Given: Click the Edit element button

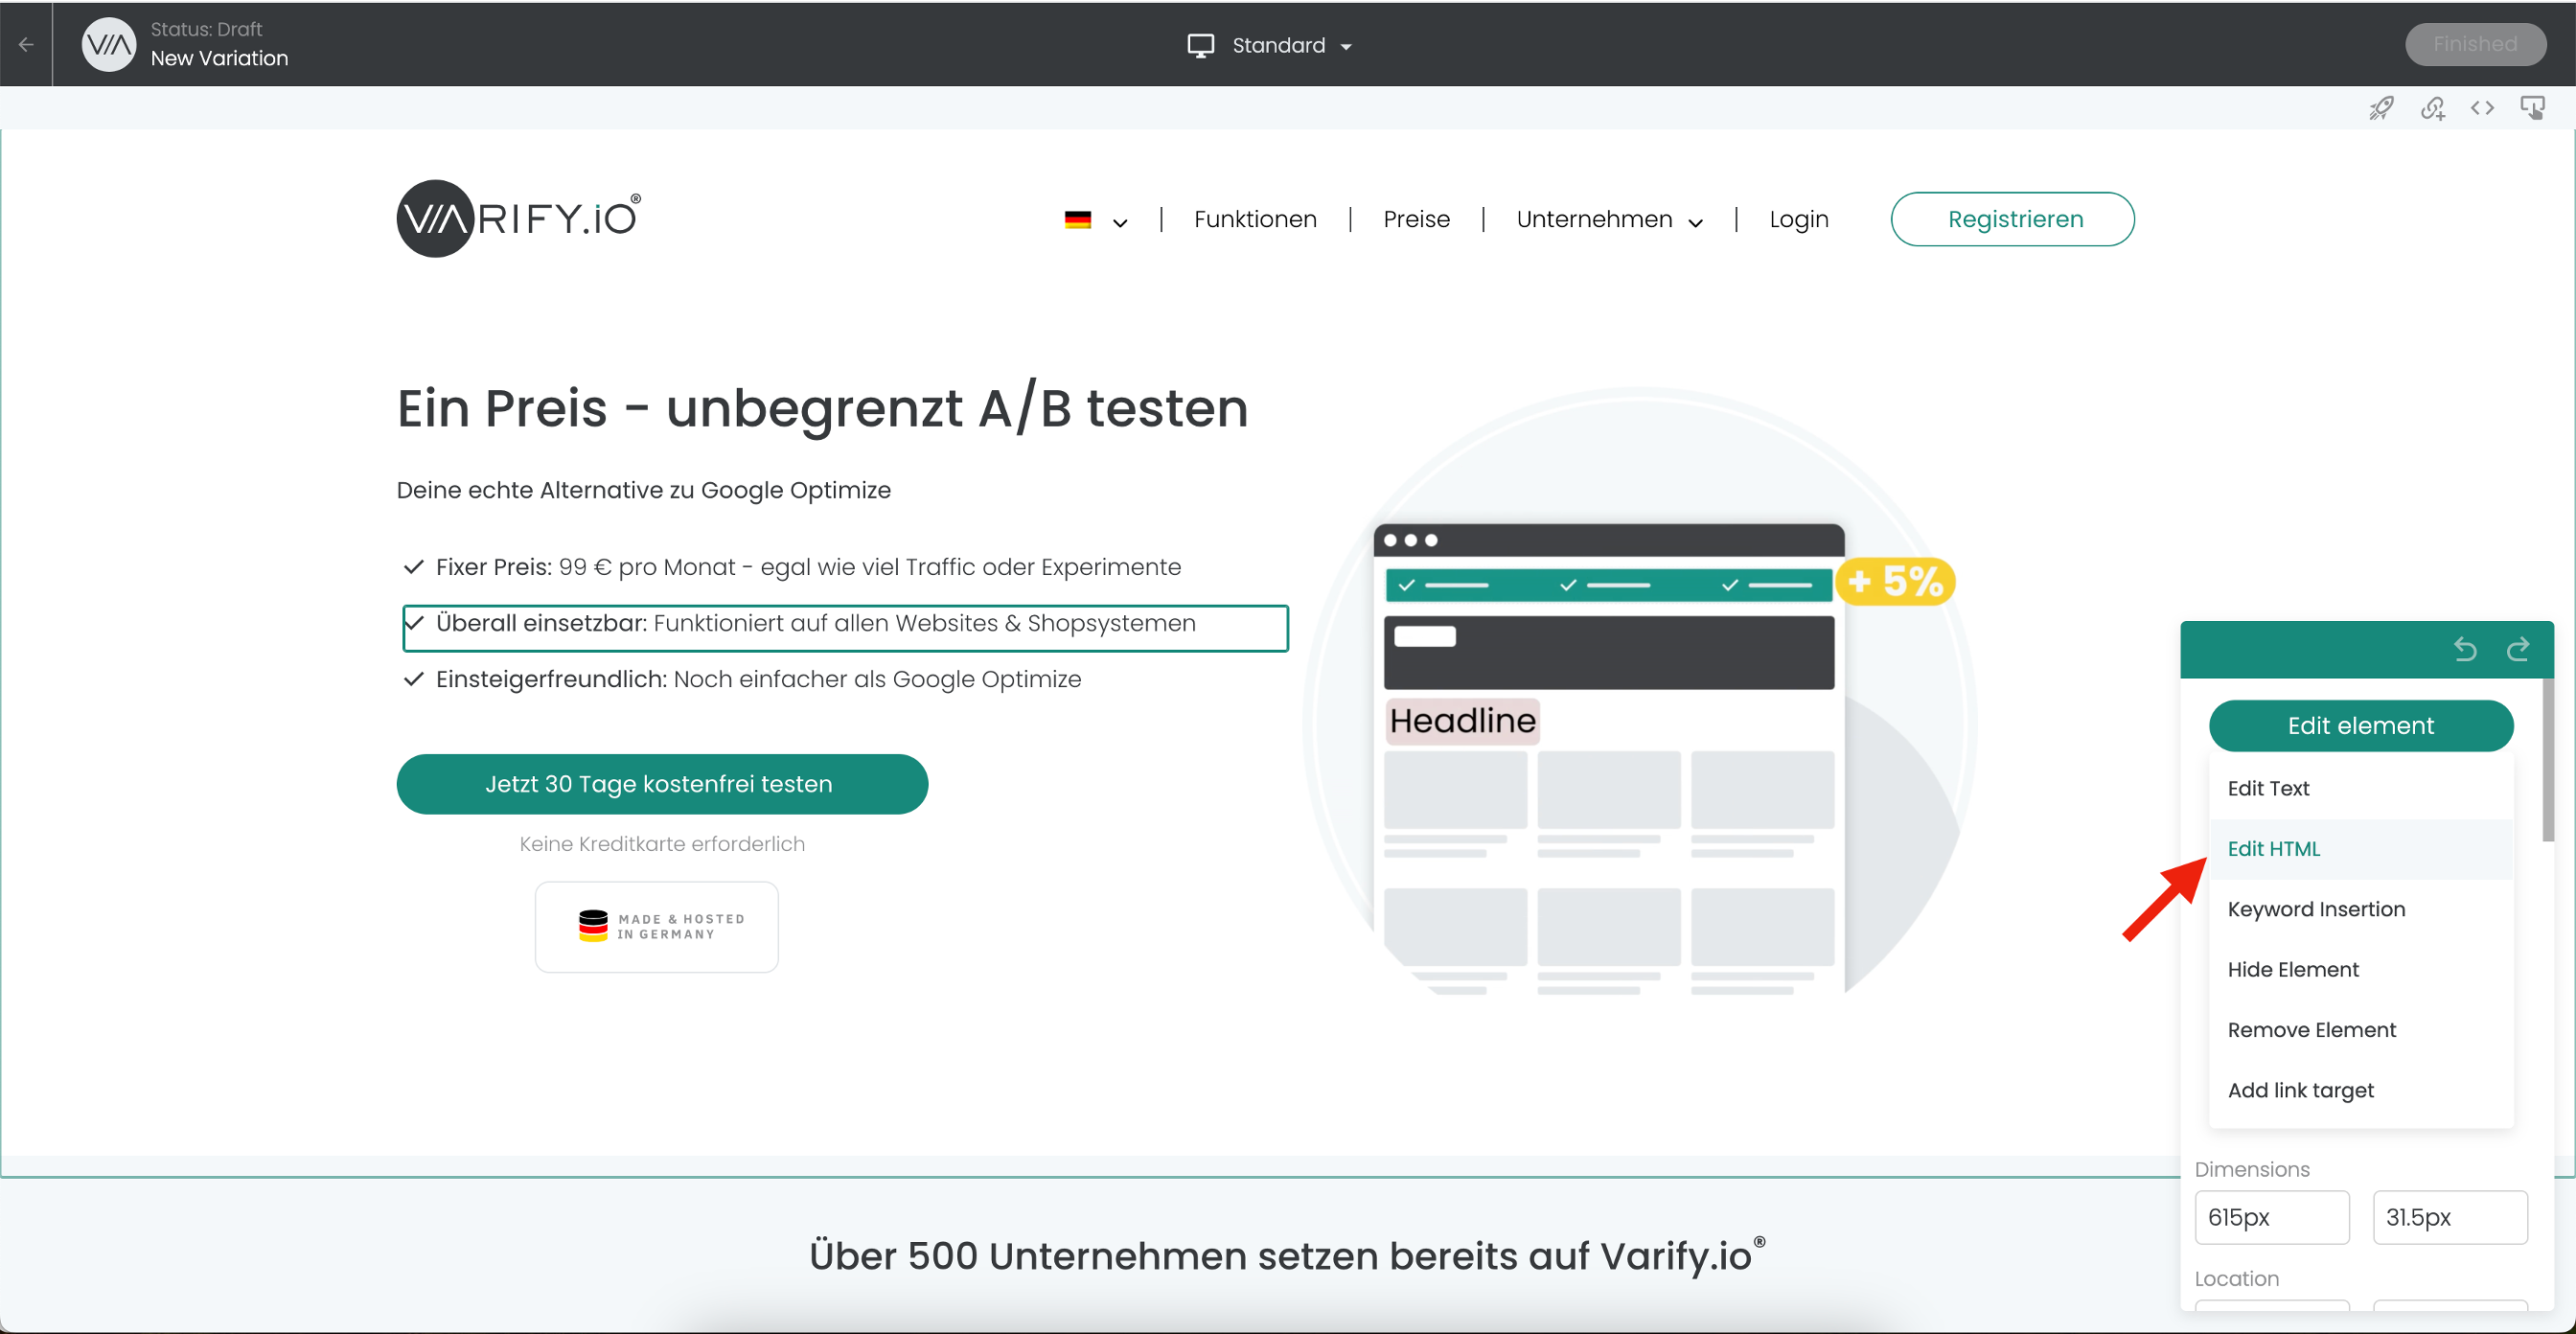Looking at the screenshot, I should point(2360,725).
